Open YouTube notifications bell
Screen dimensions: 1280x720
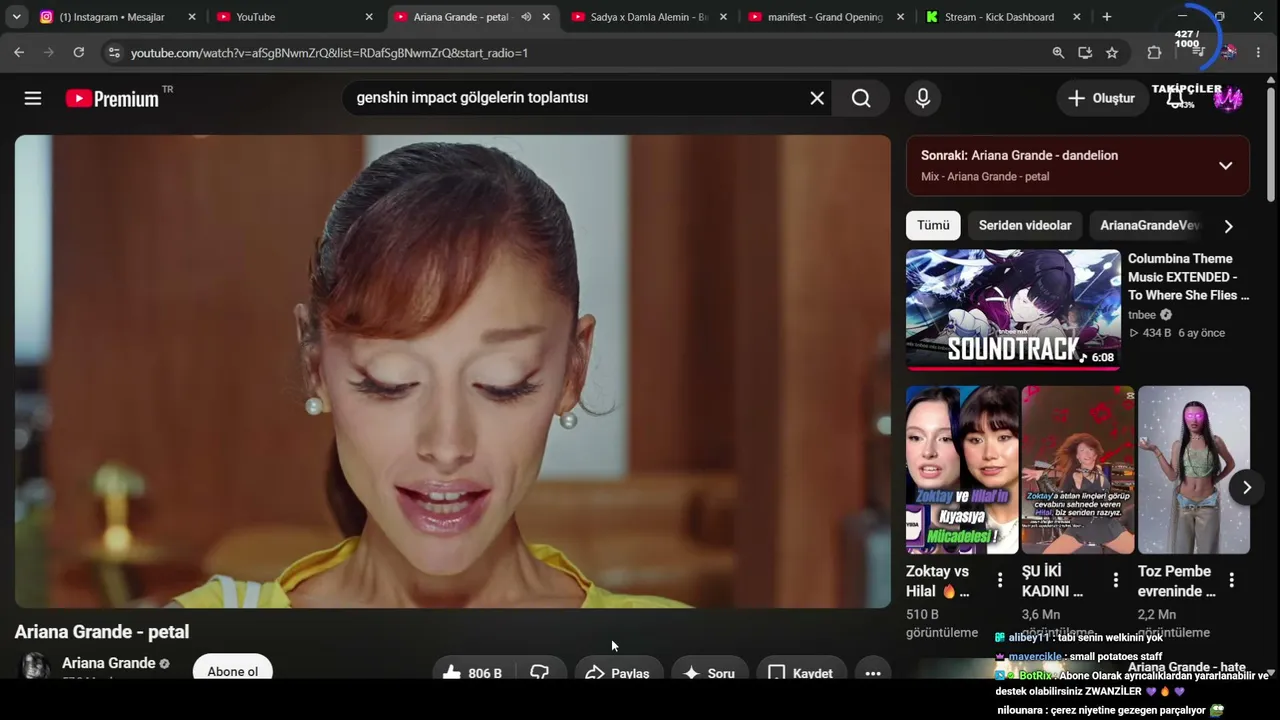point(1177,98)
